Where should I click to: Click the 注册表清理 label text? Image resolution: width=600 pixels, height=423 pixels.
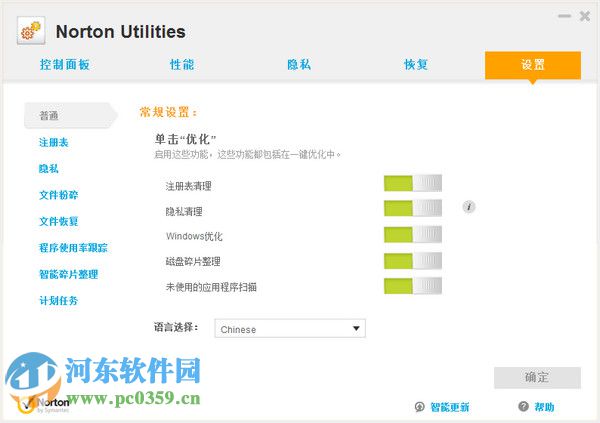click(188, 186)
